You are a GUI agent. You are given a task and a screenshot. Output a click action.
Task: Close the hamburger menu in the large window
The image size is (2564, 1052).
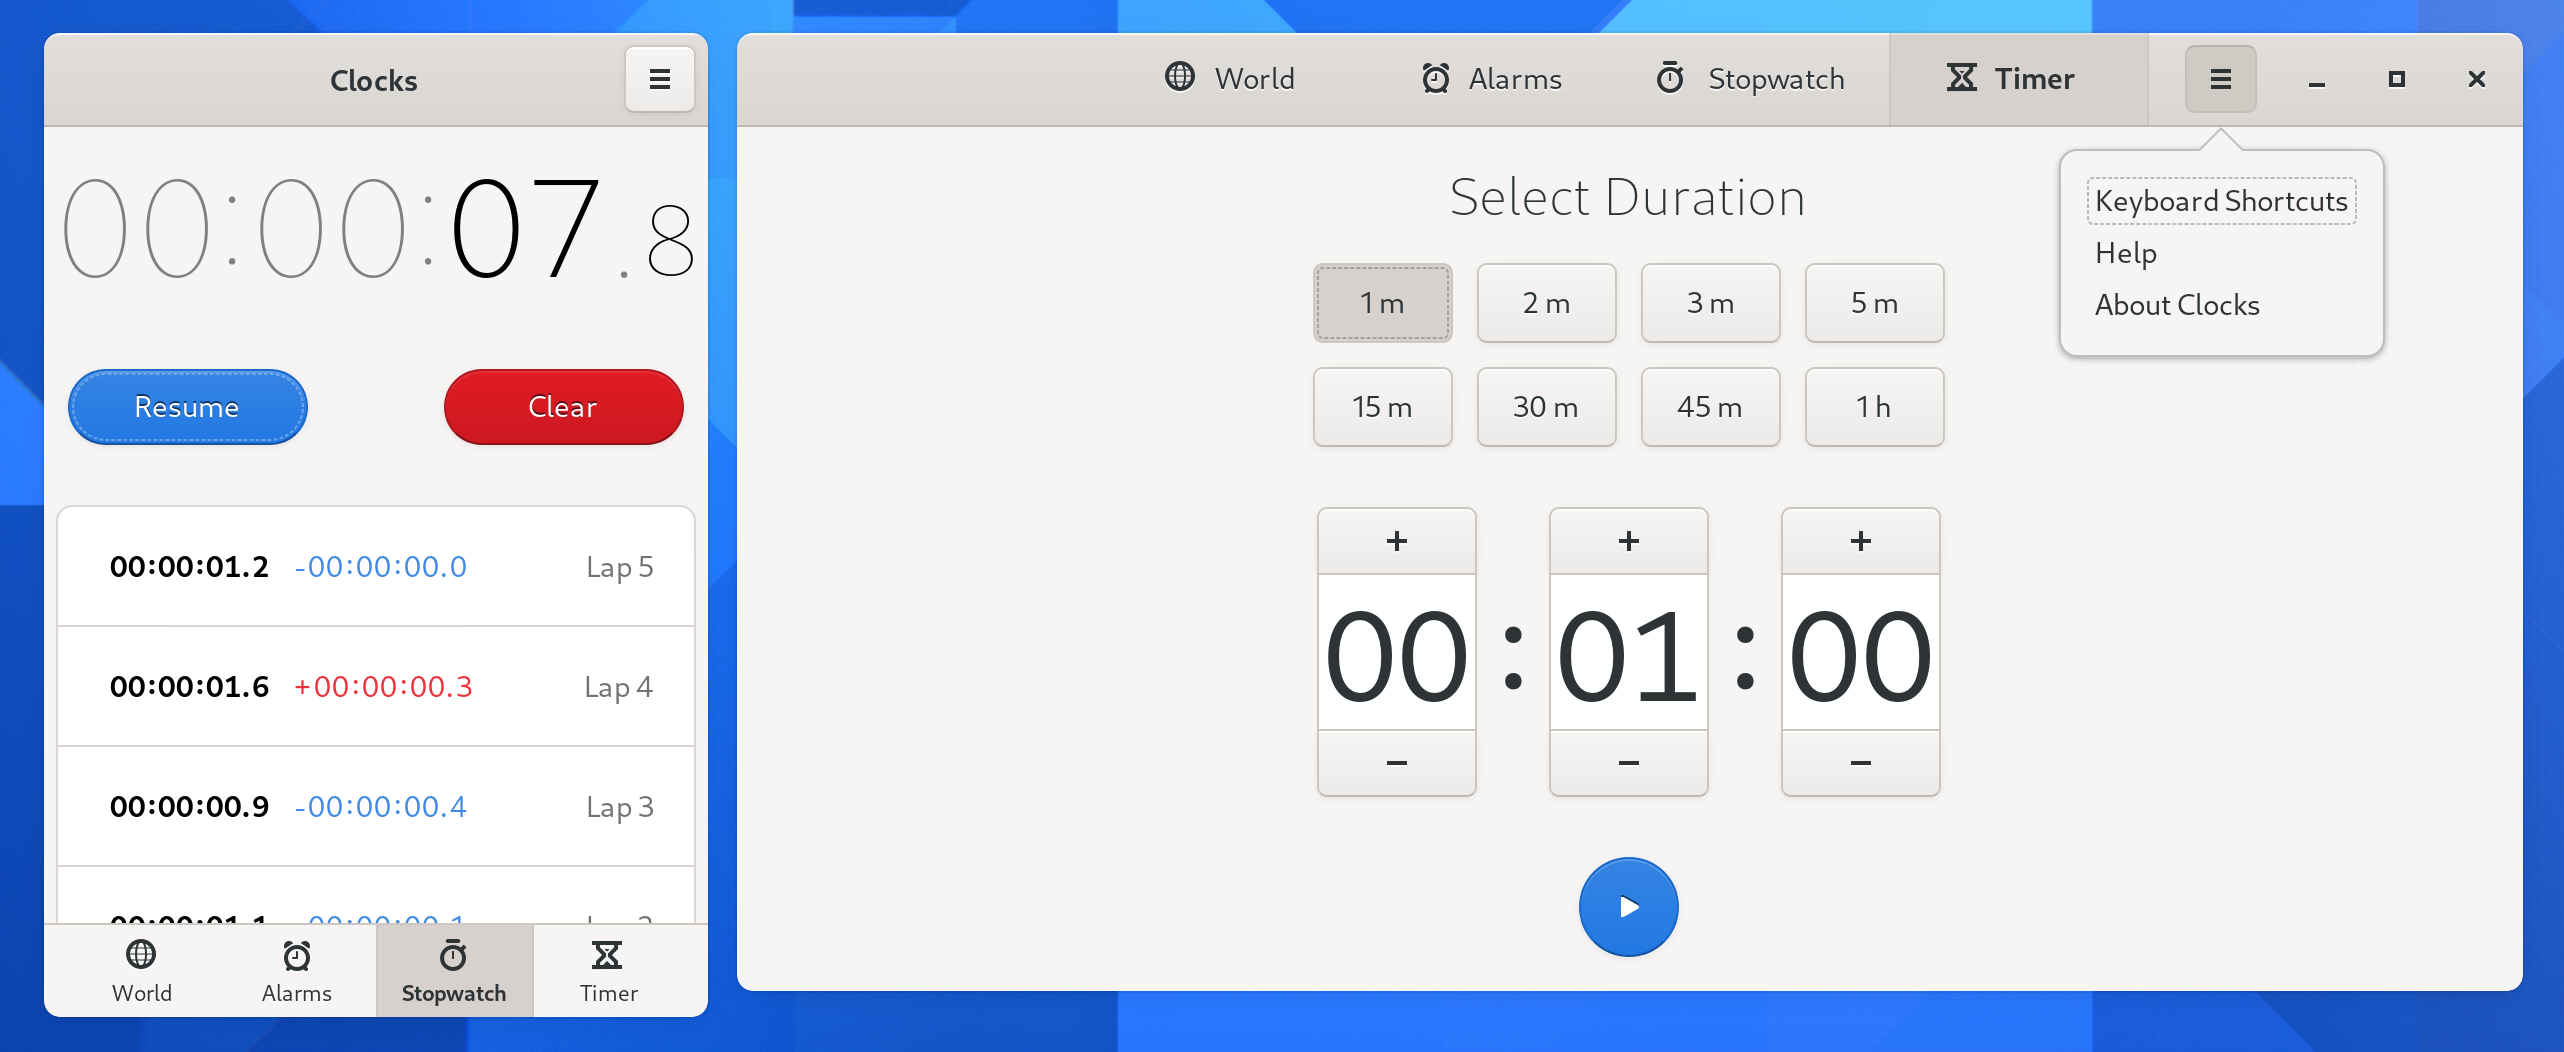tap(2220, 79)
